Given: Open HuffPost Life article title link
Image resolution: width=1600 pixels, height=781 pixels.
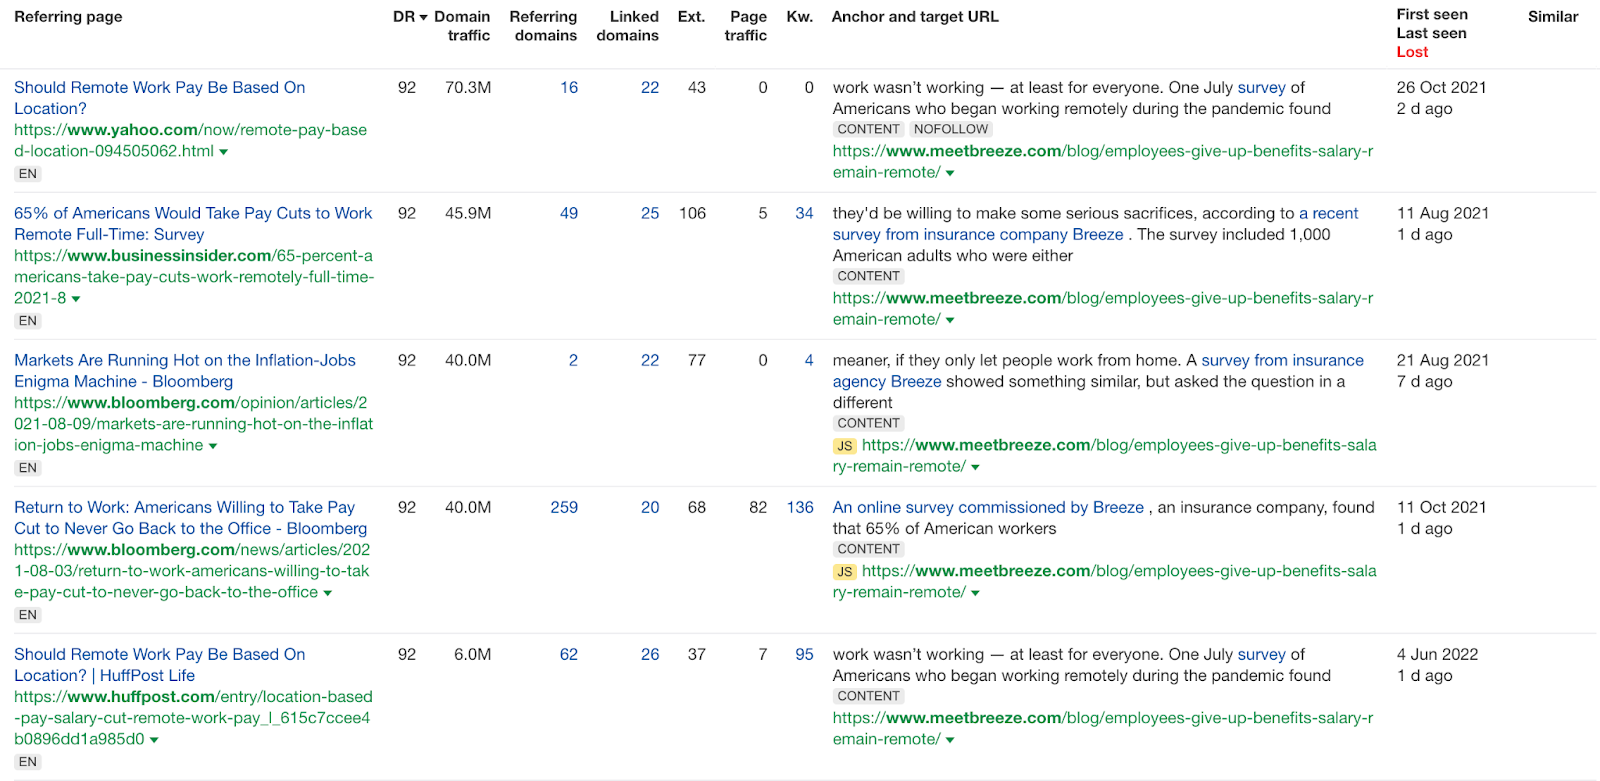Looking at the screenshot, I should click(x=160, y=665).
